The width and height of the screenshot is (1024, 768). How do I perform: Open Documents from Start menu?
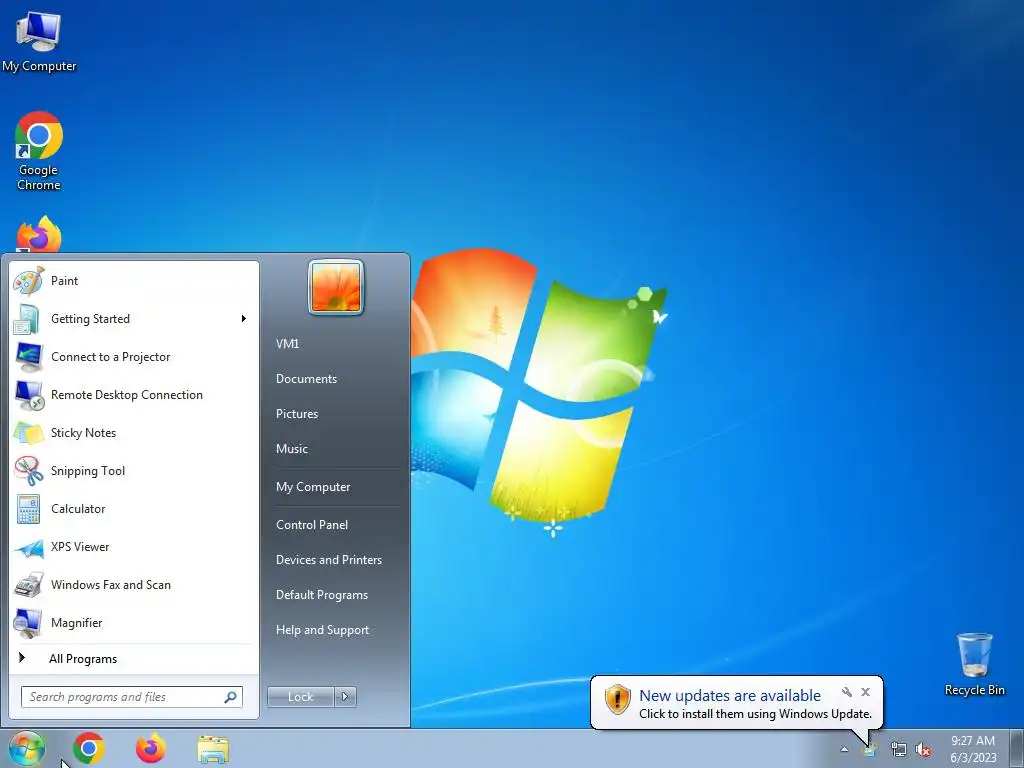[306, 379]
